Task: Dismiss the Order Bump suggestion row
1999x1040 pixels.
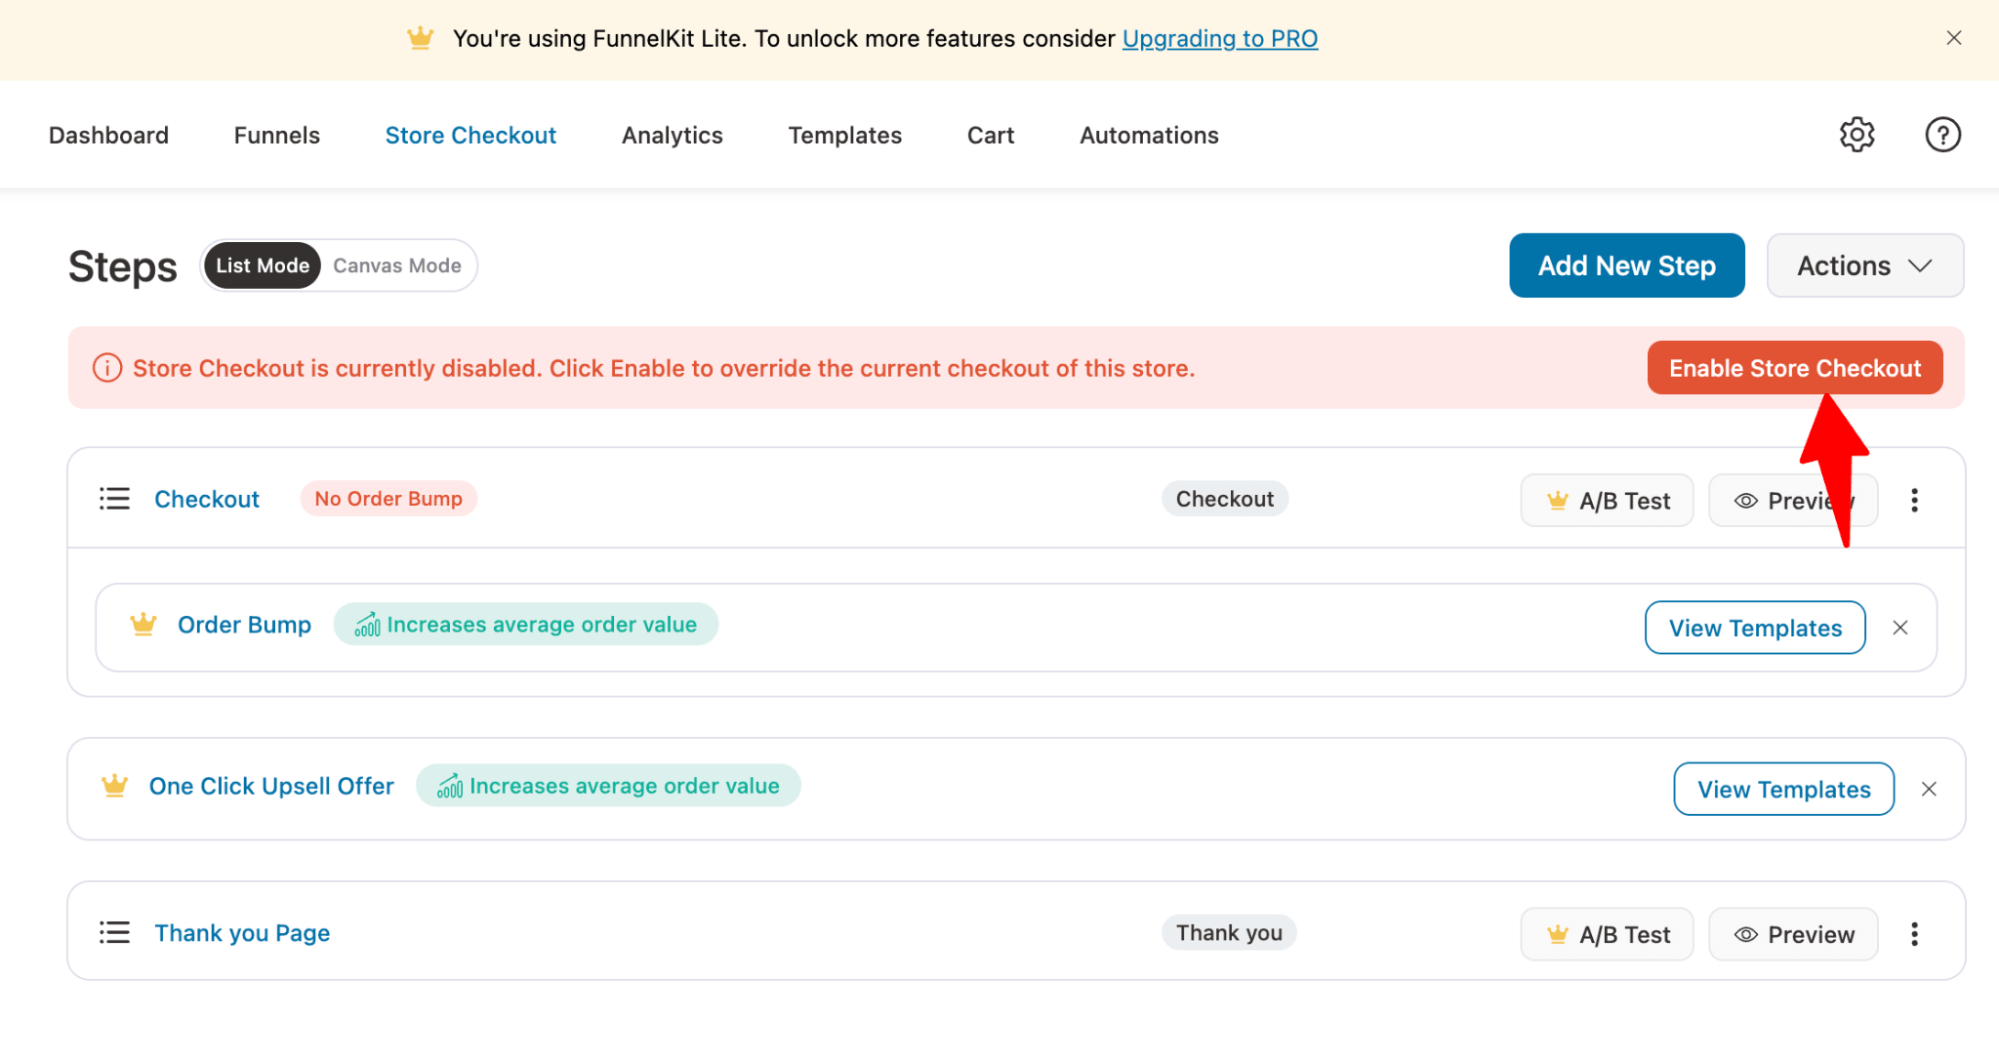Action: point(1900,628)
